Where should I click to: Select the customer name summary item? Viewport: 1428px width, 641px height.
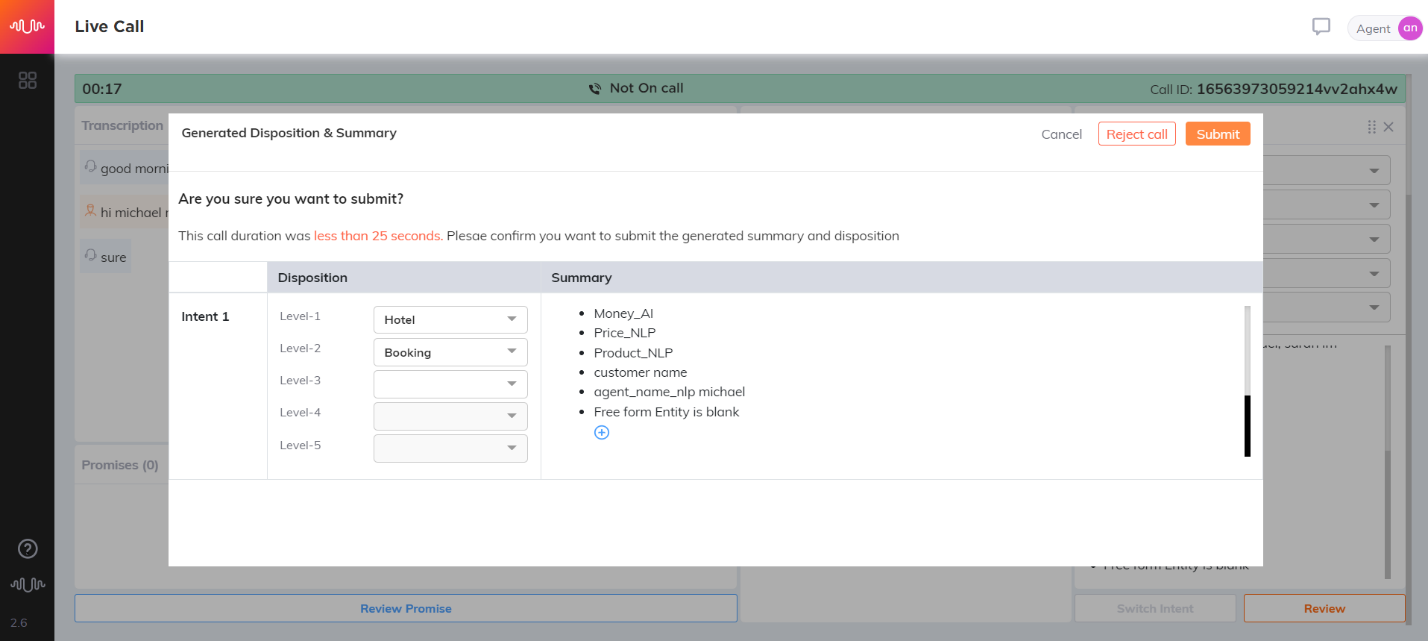tap(640, 372)
